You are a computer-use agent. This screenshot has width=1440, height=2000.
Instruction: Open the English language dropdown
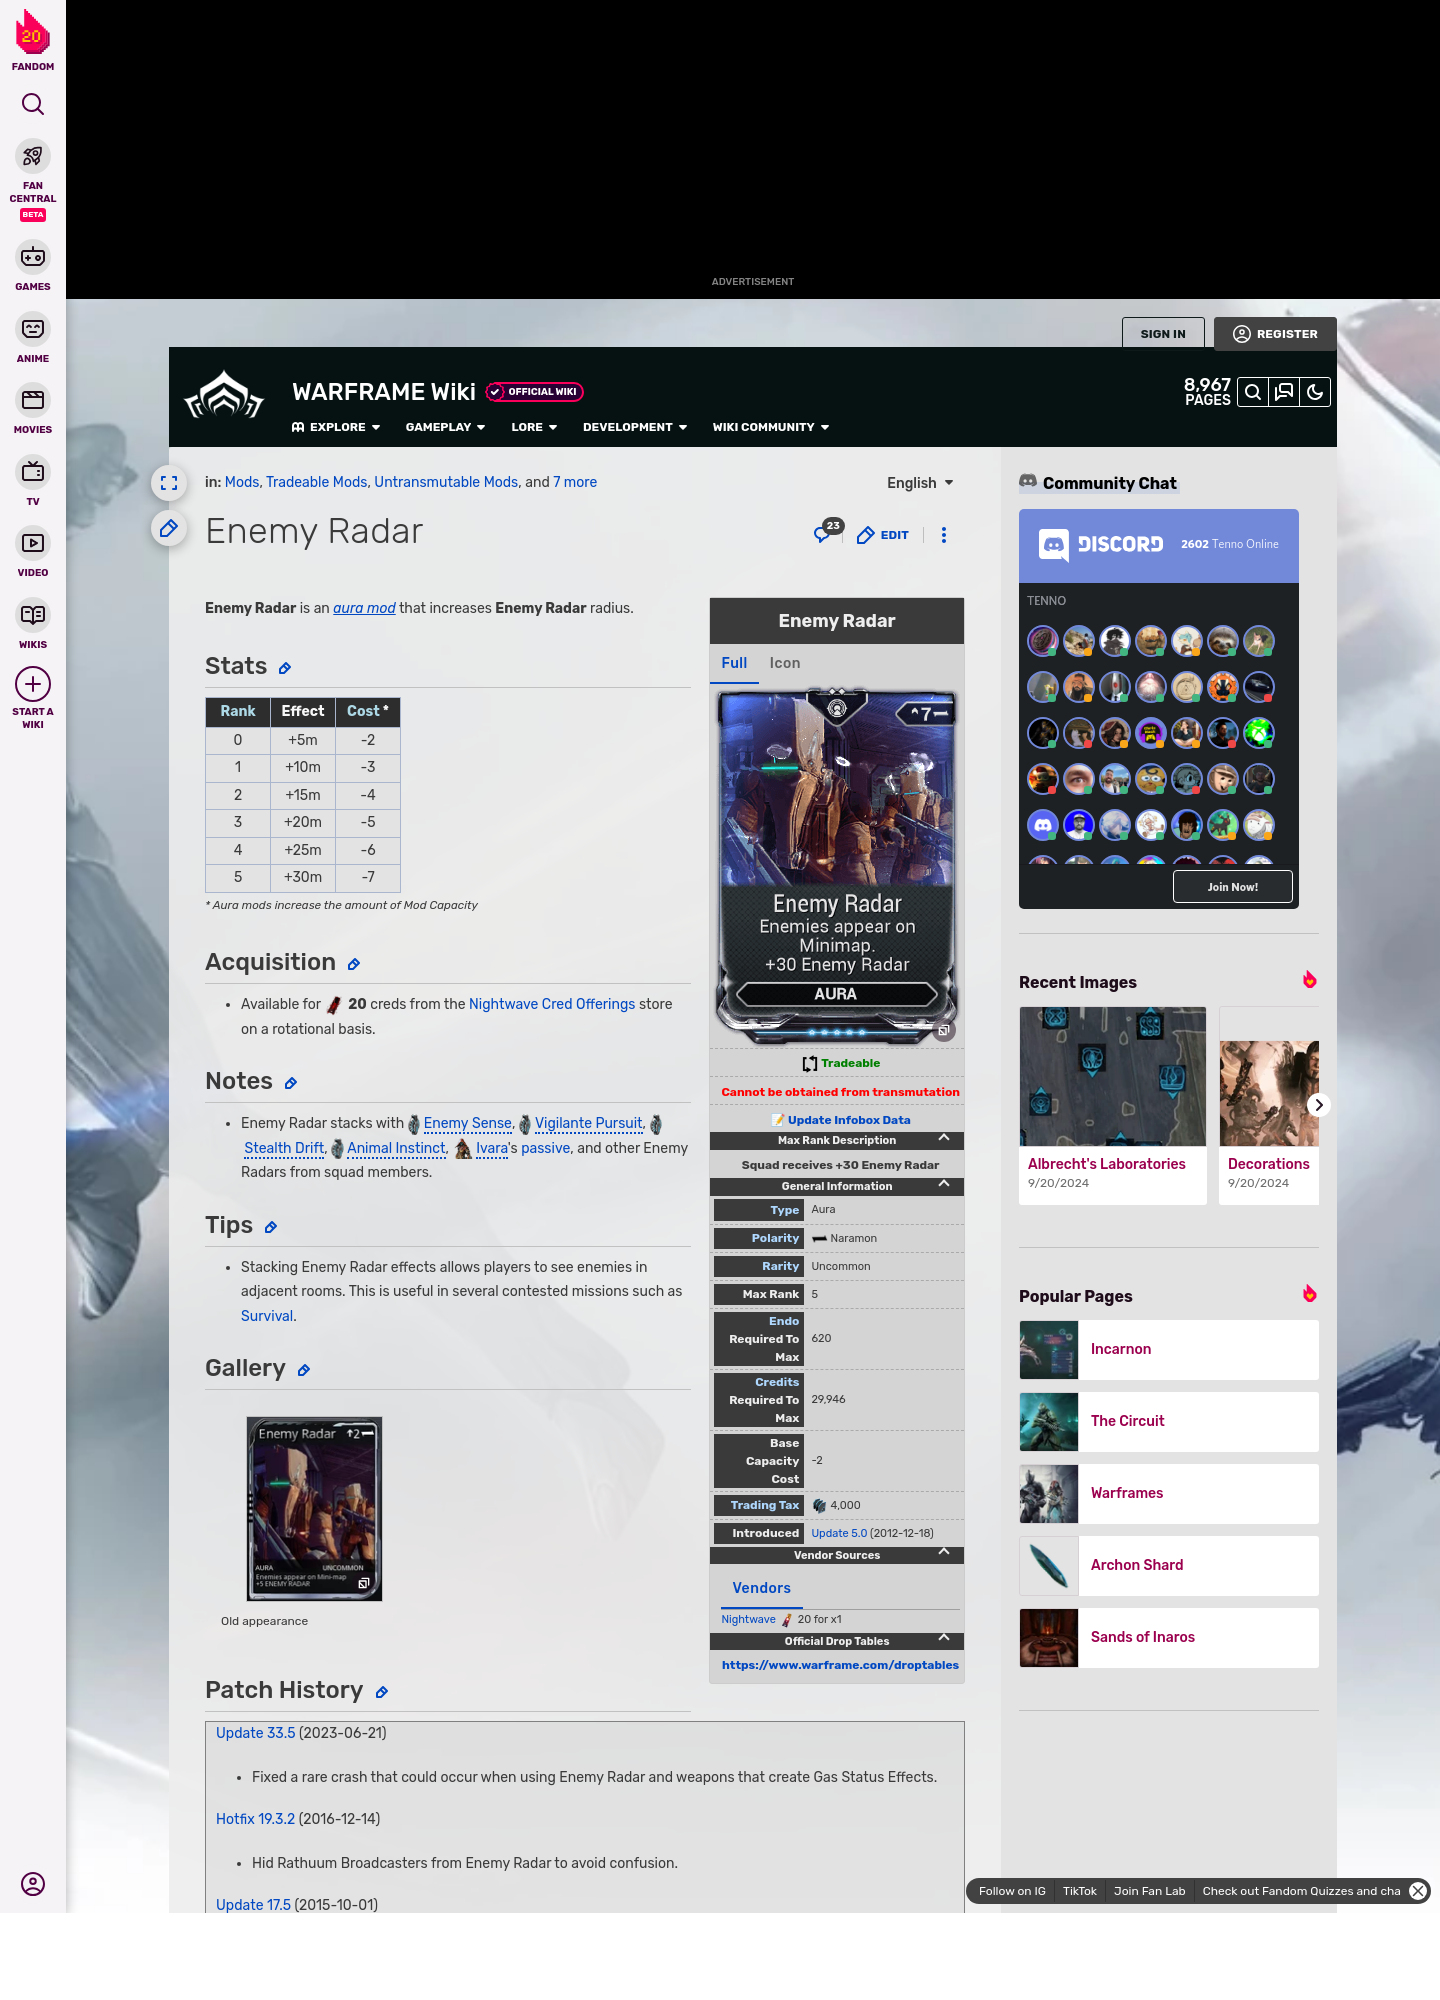click(920, 483)
